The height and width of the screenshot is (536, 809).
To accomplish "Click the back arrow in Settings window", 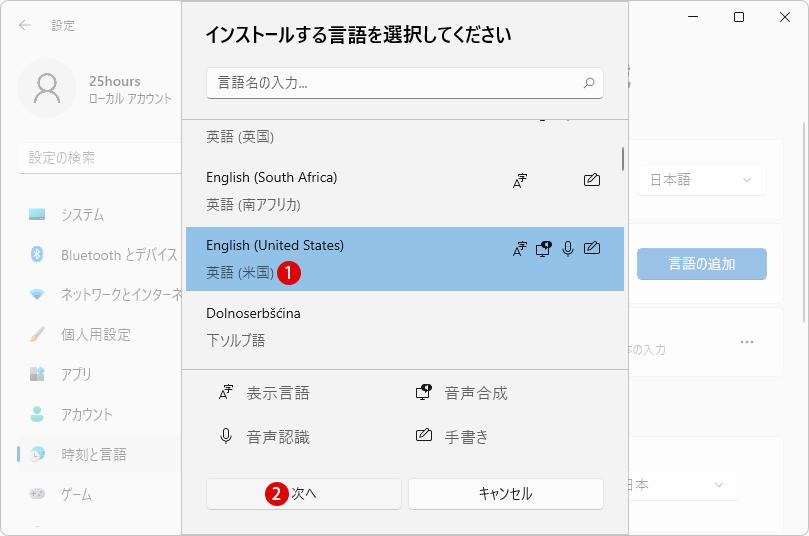I will point(25,25).
